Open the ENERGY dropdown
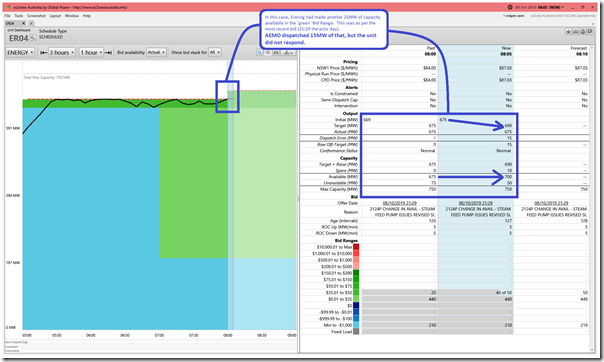This screenshot has width=604, height=362. click(20, 52)
